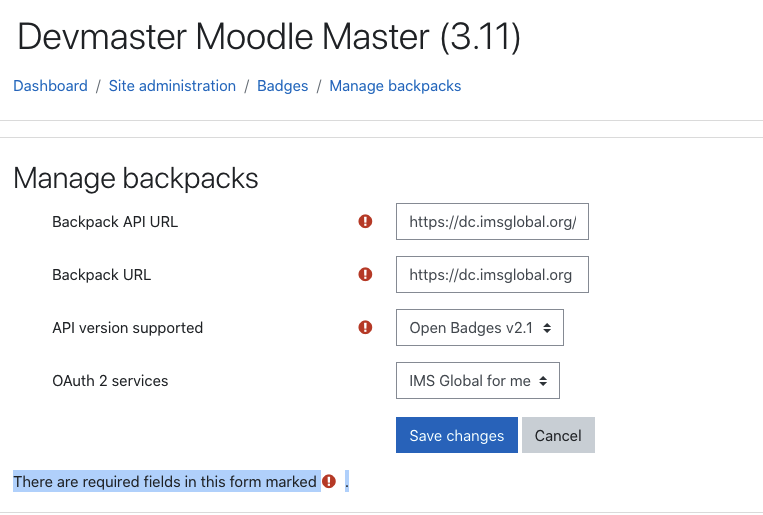Open the Manage backpacks breadcrumb link
Screen dimensions: 763x515
click(395, 86)
